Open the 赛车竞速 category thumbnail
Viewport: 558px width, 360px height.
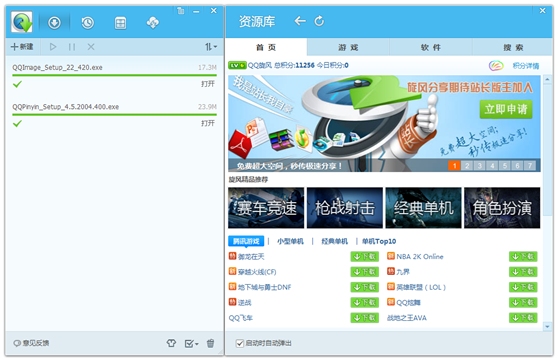coord(266,208)
